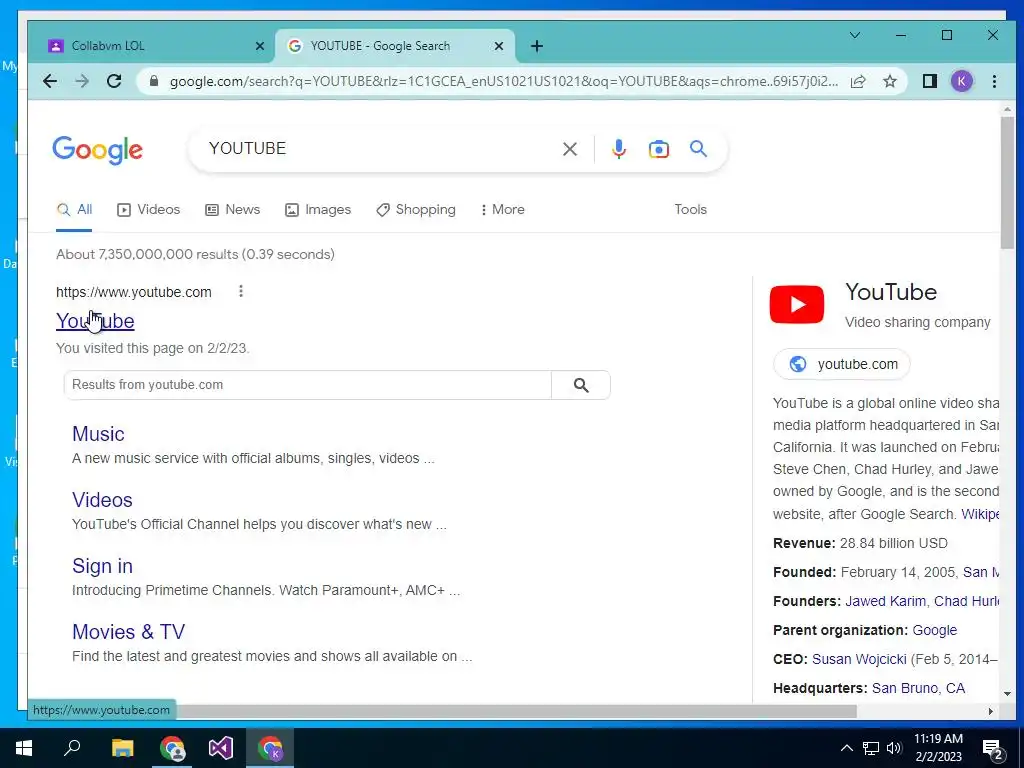
Task: Share this page from the address bar
Action: click(x=858, y=81)
